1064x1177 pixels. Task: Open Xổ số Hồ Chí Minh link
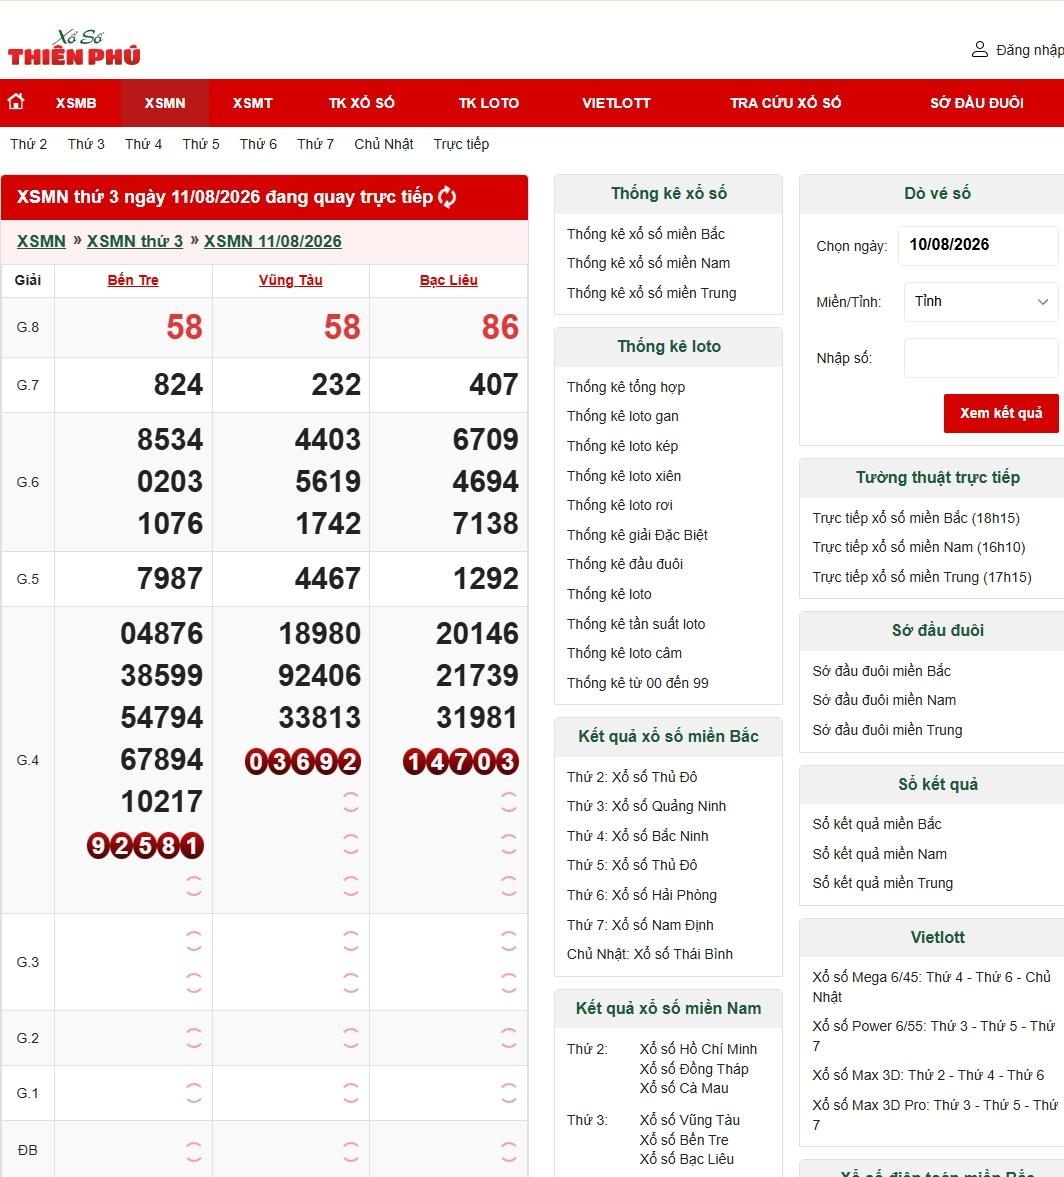(x=698, y=1049)
